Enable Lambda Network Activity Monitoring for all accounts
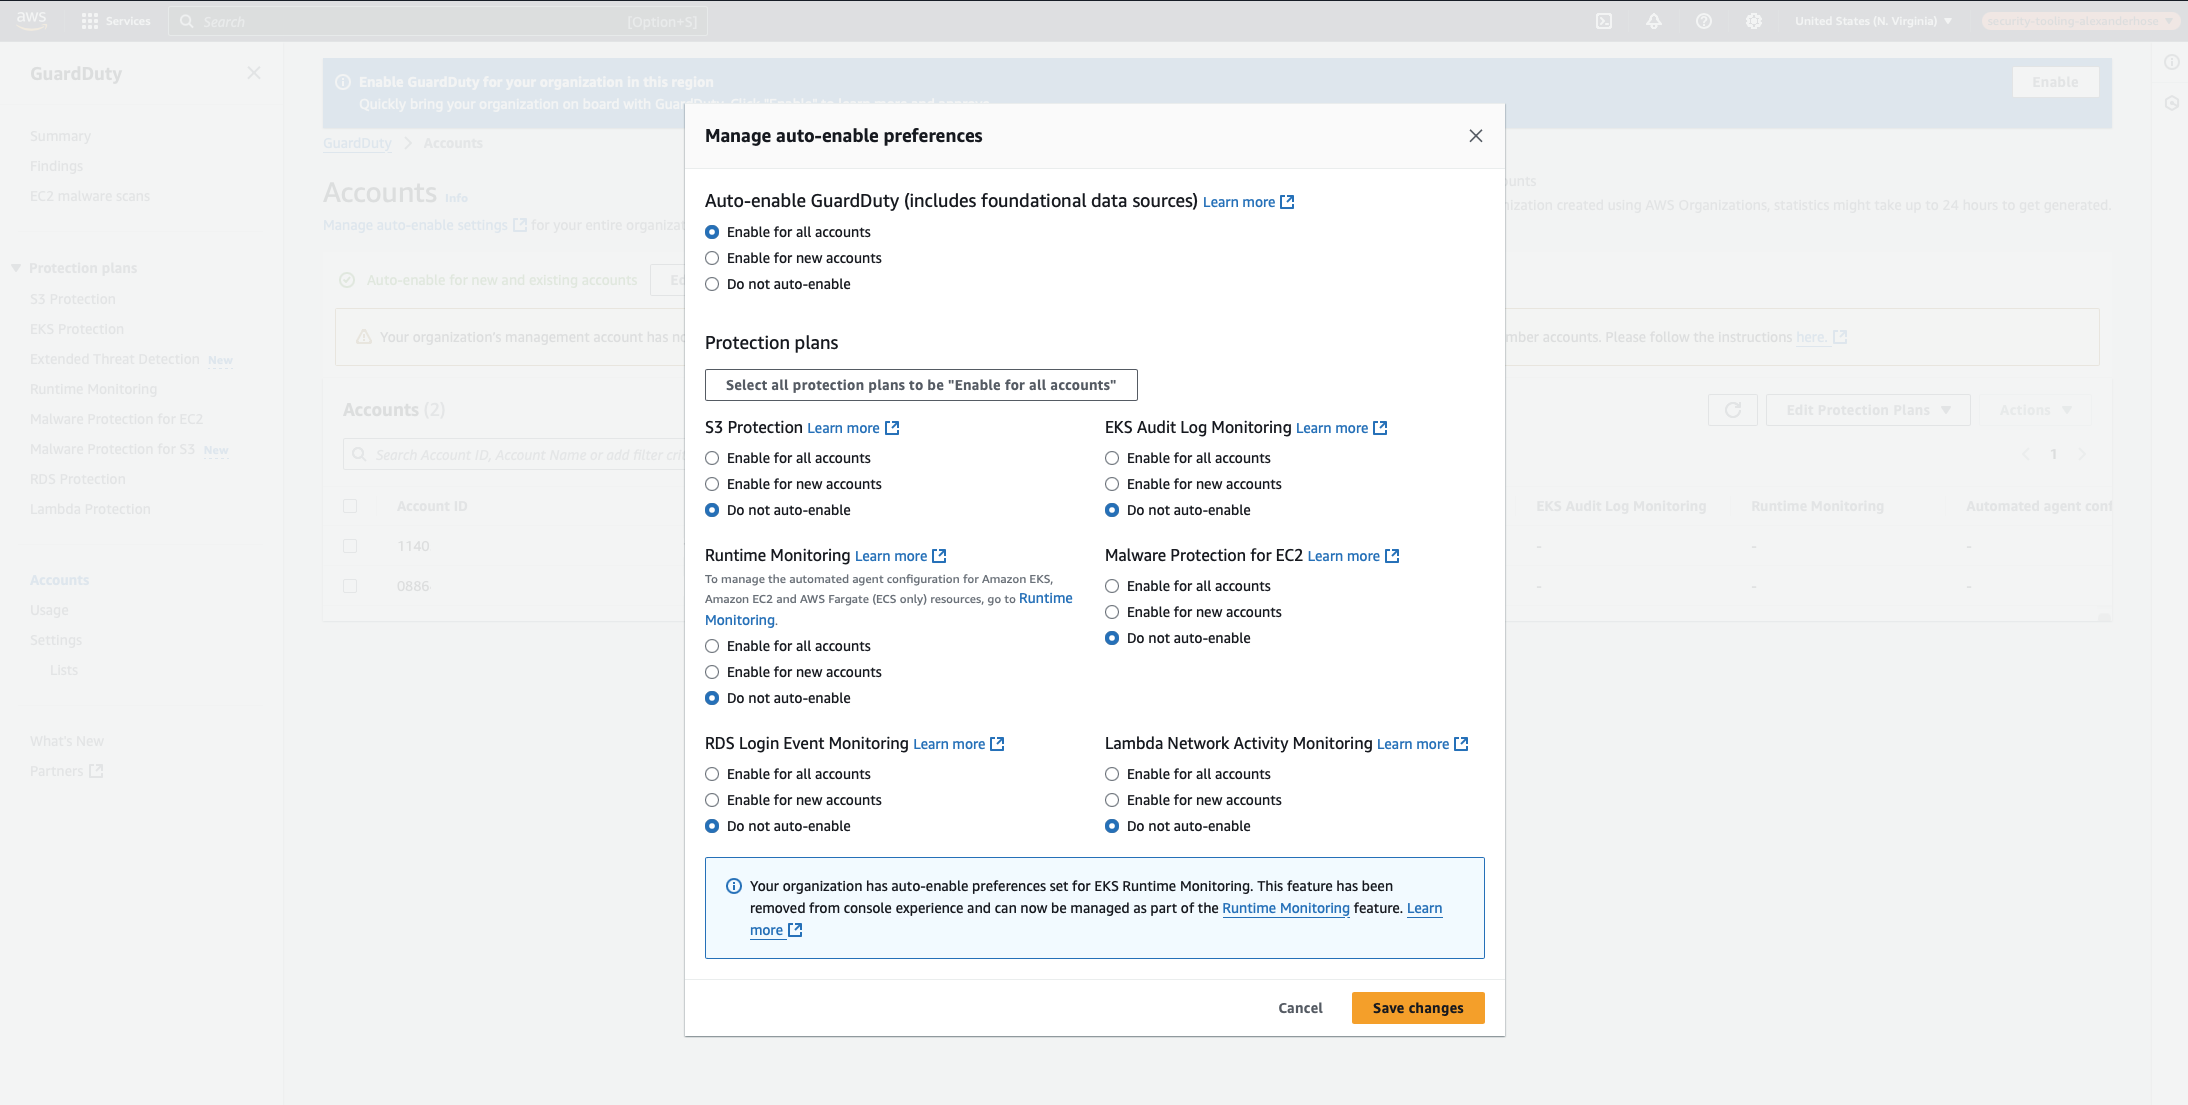This screenshot has height=1105, width=2188. (1112, 774)
